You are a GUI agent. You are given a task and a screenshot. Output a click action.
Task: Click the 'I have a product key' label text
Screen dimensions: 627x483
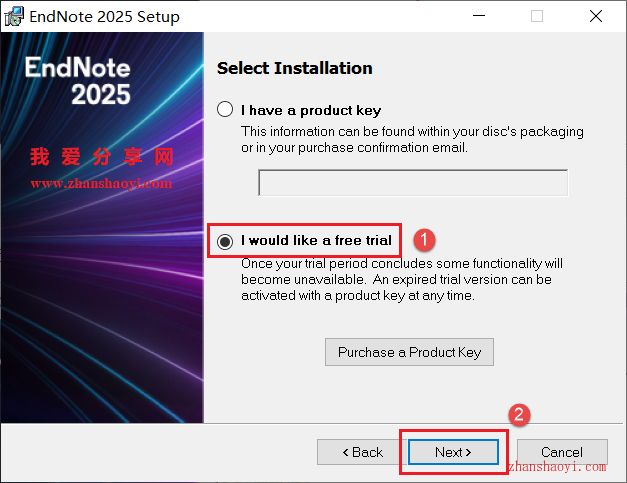click(311, 110)
